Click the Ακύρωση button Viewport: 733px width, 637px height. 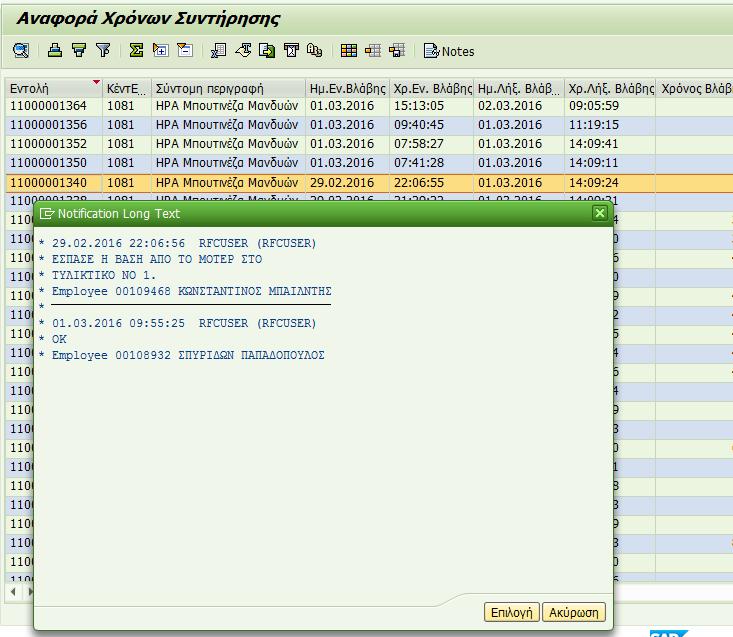tap(574, 612)
